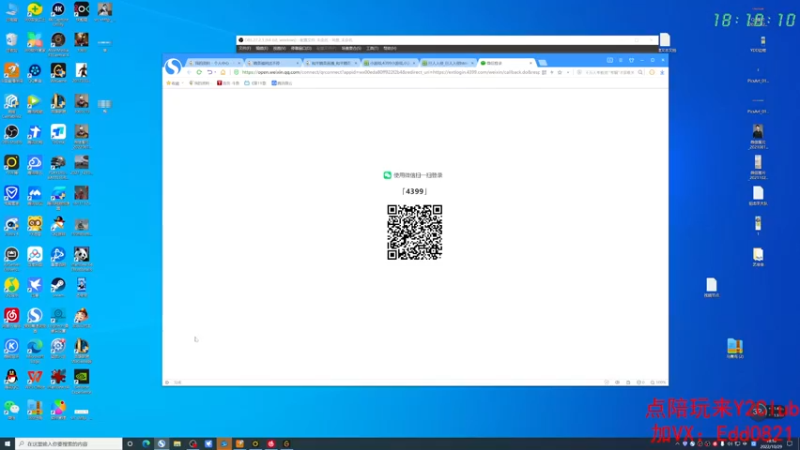Open the taskbar Edge icon
800x450 pixels.
pyautogui.click(x=146, y=444)
